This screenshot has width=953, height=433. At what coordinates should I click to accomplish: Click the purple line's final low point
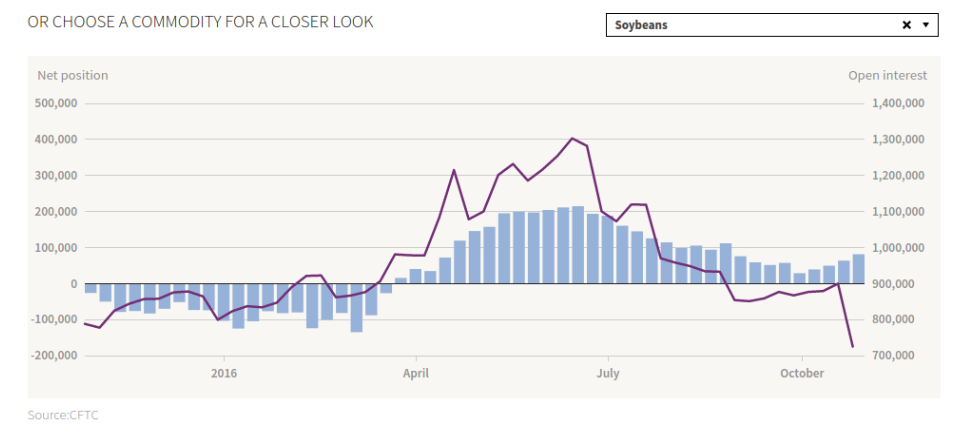pyautogui.click(x=852, y=347)
